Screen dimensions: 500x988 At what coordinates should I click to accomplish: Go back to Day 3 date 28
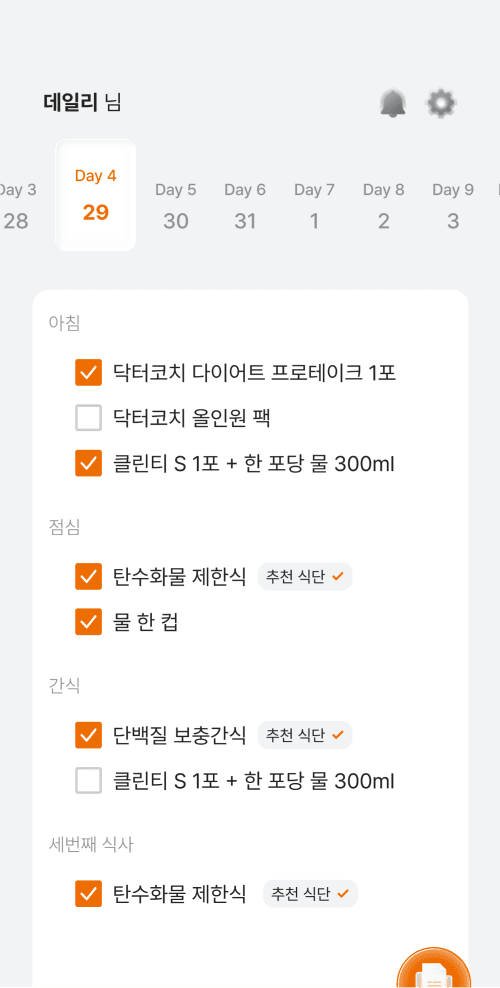[17, 205]
